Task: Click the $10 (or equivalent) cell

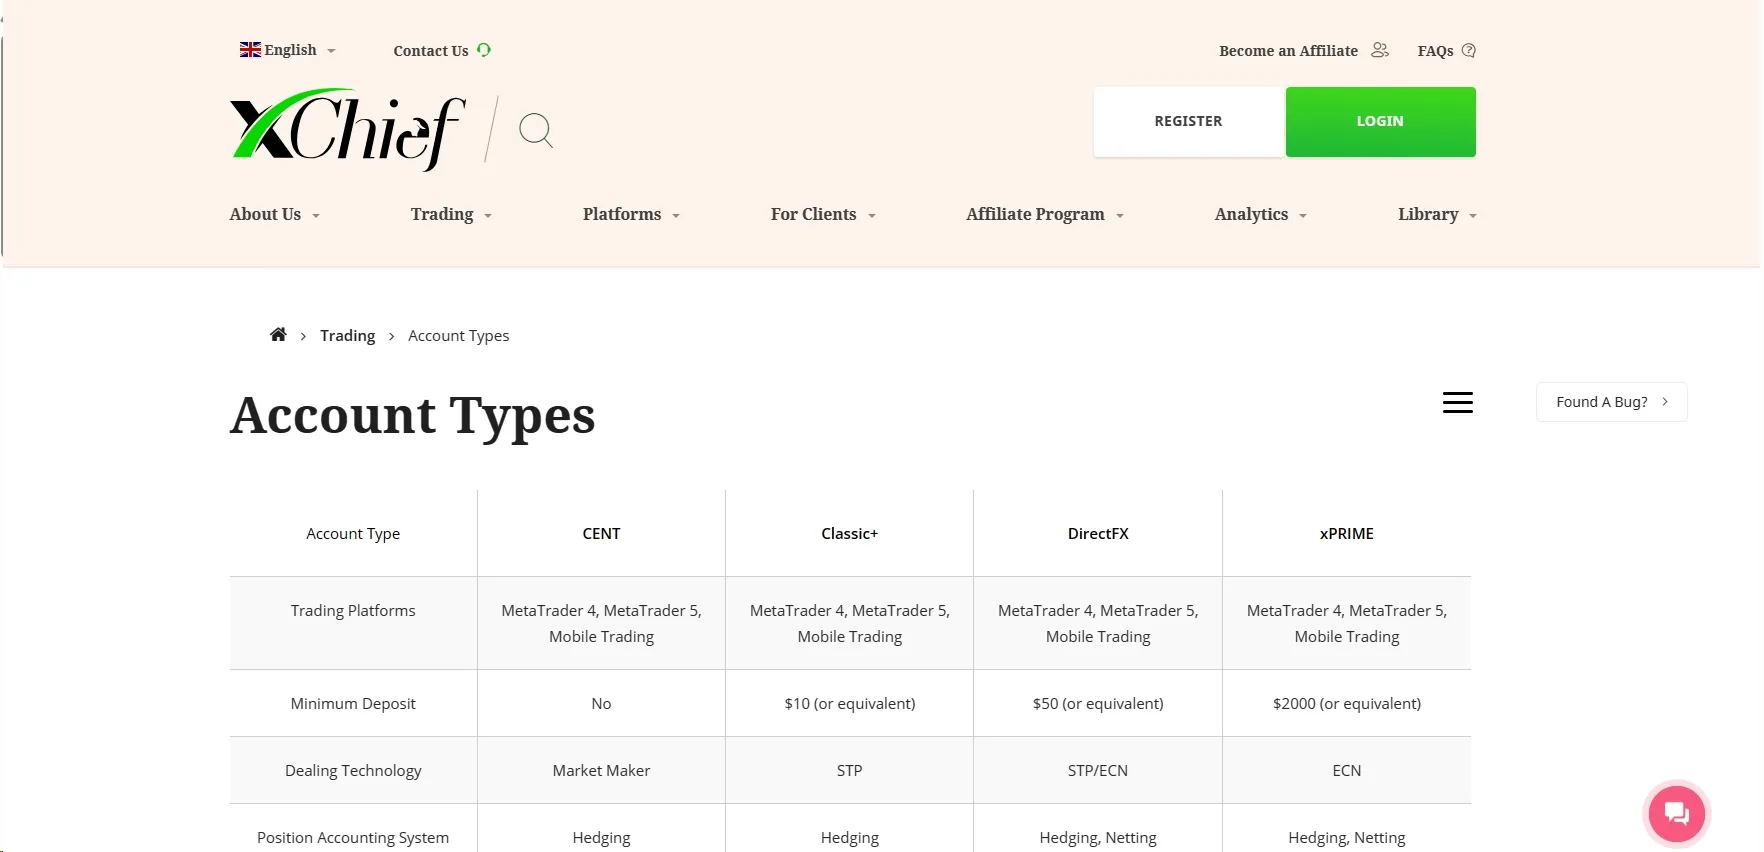Action: (849, 704)
